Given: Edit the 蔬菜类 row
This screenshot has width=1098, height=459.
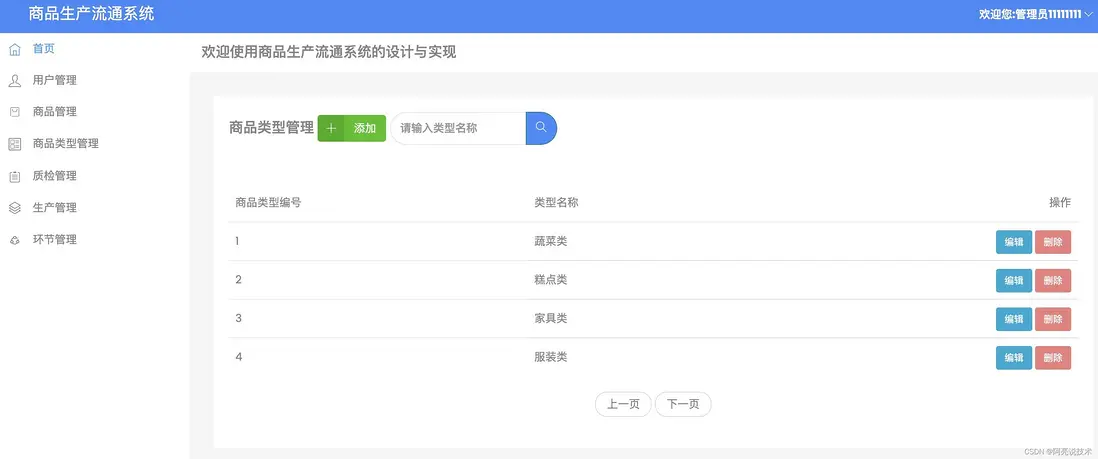Looking at the screenshot, I should [x=1013, y=242].
